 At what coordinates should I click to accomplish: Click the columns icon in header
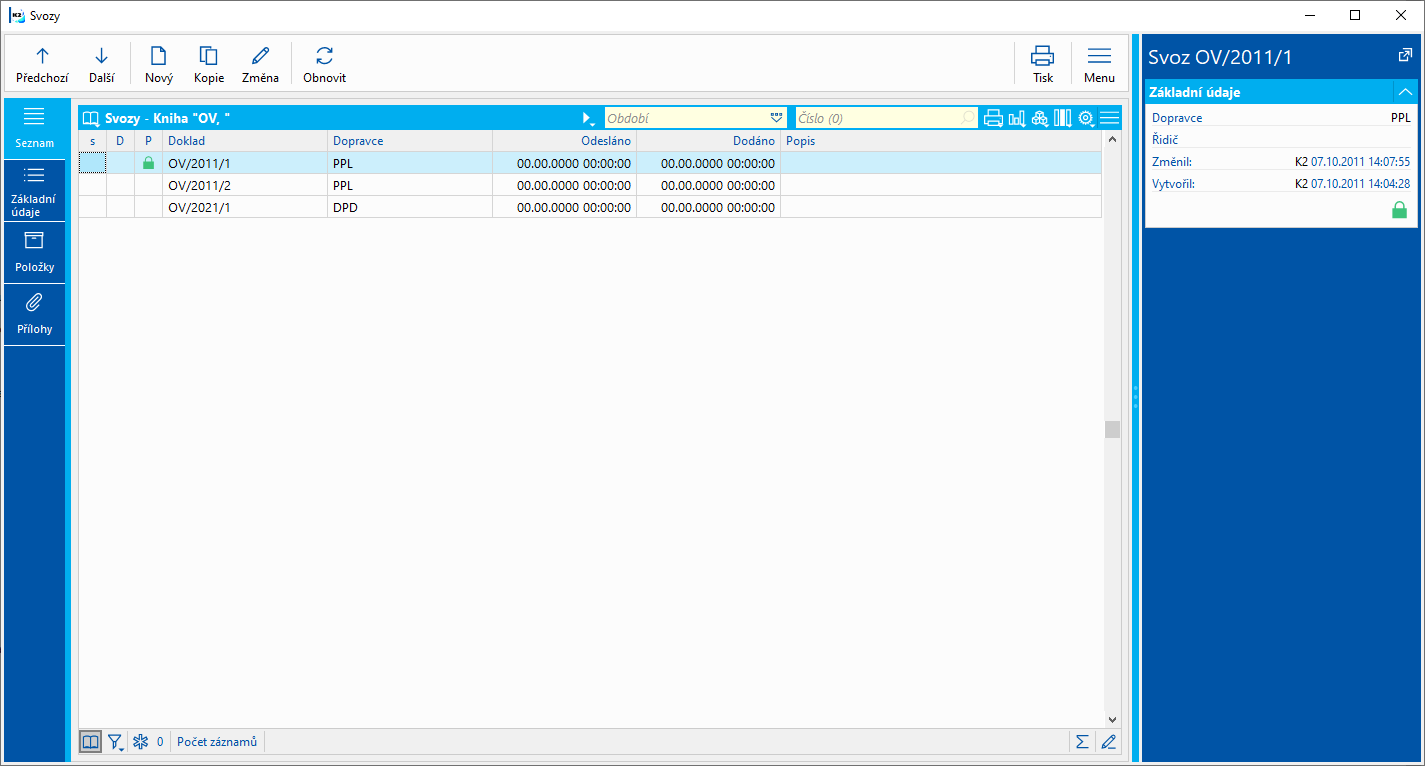[x=1062, y=118]
